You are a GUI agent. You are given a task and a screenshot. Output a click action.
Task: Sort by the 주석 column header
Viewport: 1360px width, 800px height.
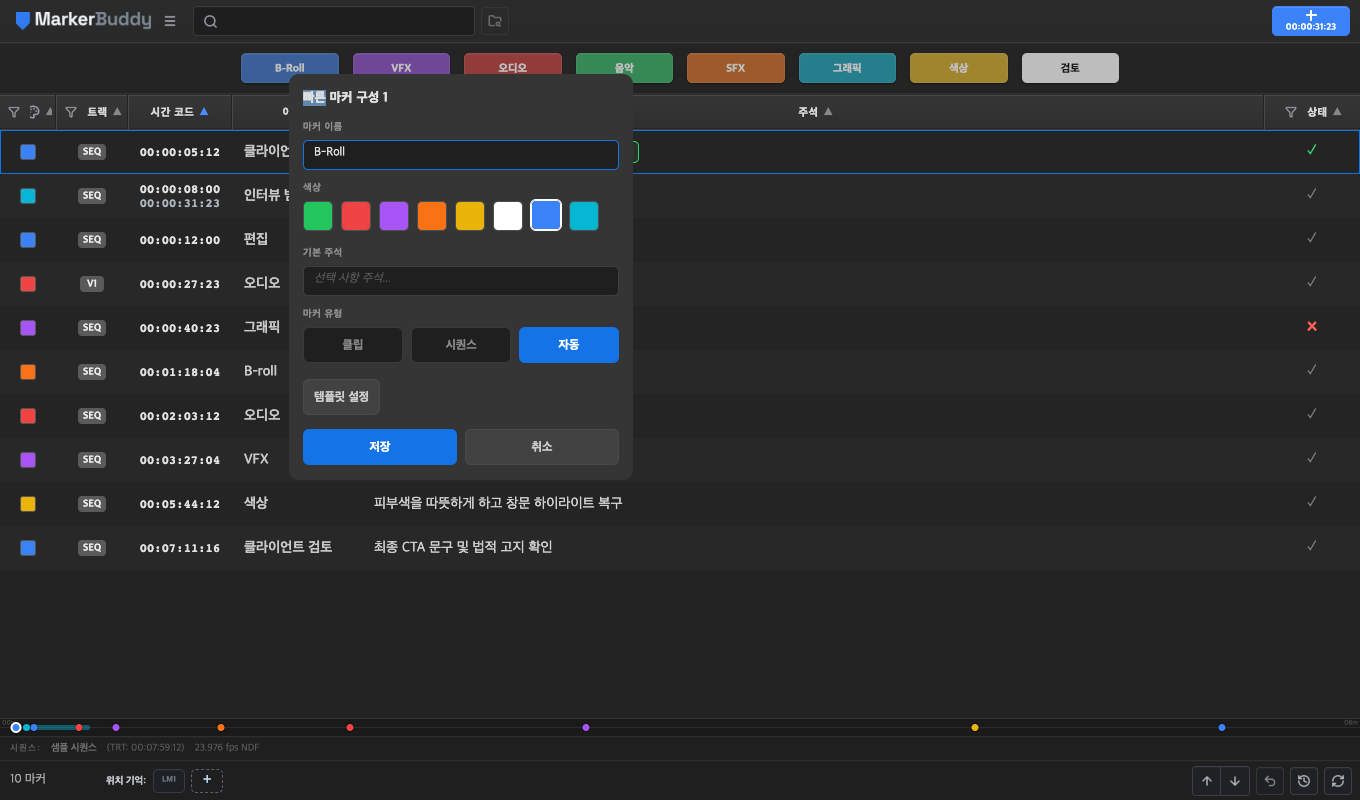tap(815, 112)
